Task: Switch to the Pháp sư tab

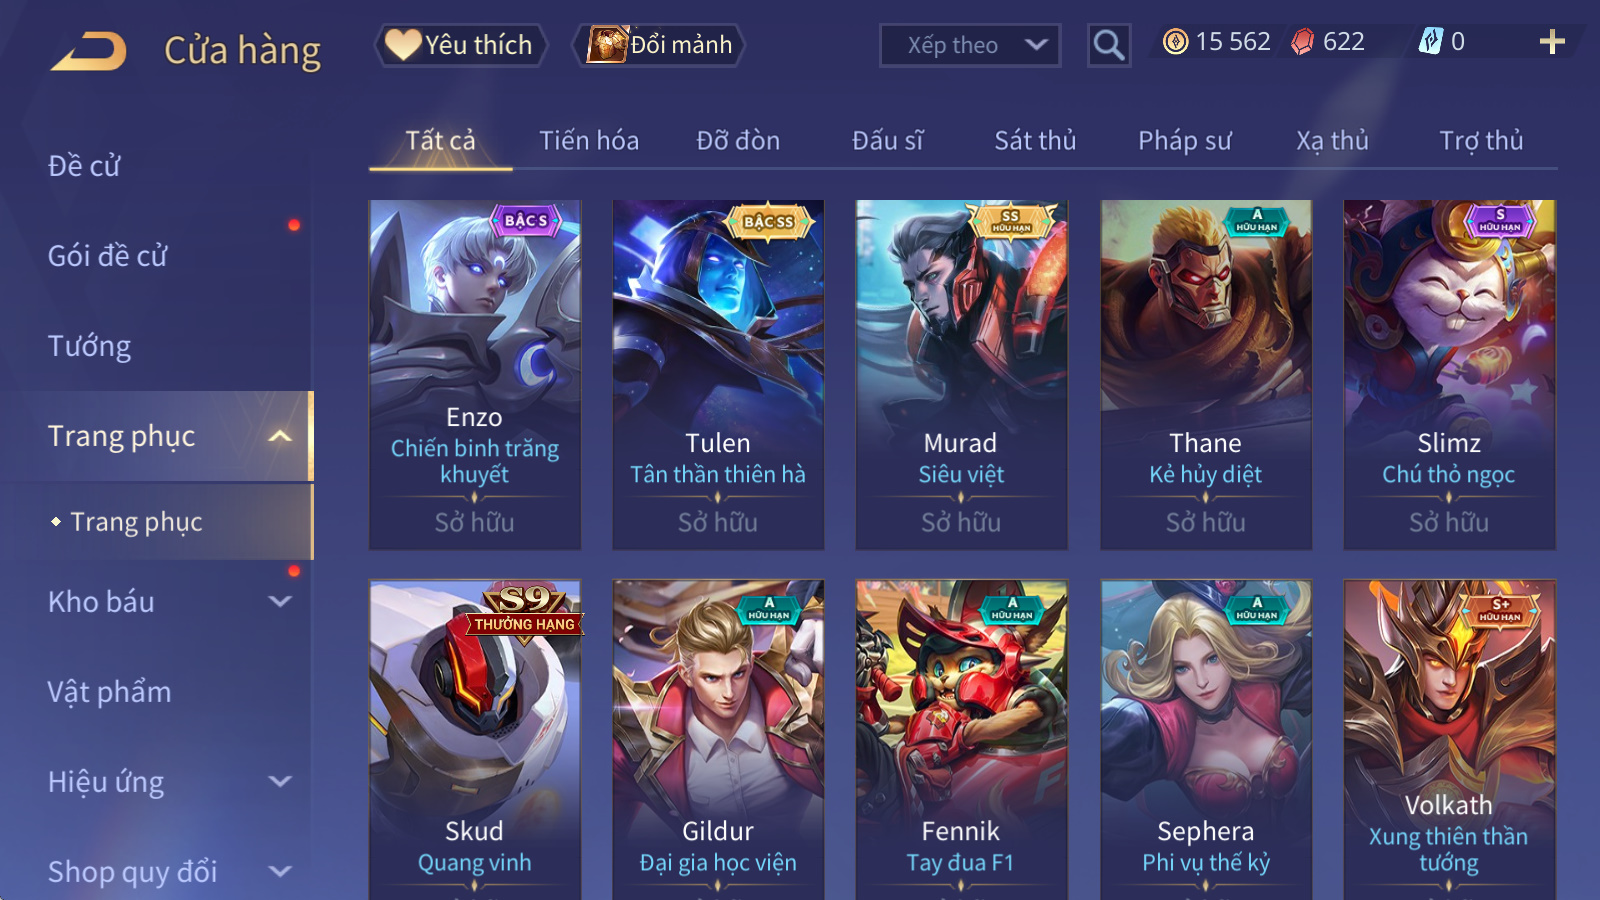Action: pyautogui.click(x=1184, y=141)
